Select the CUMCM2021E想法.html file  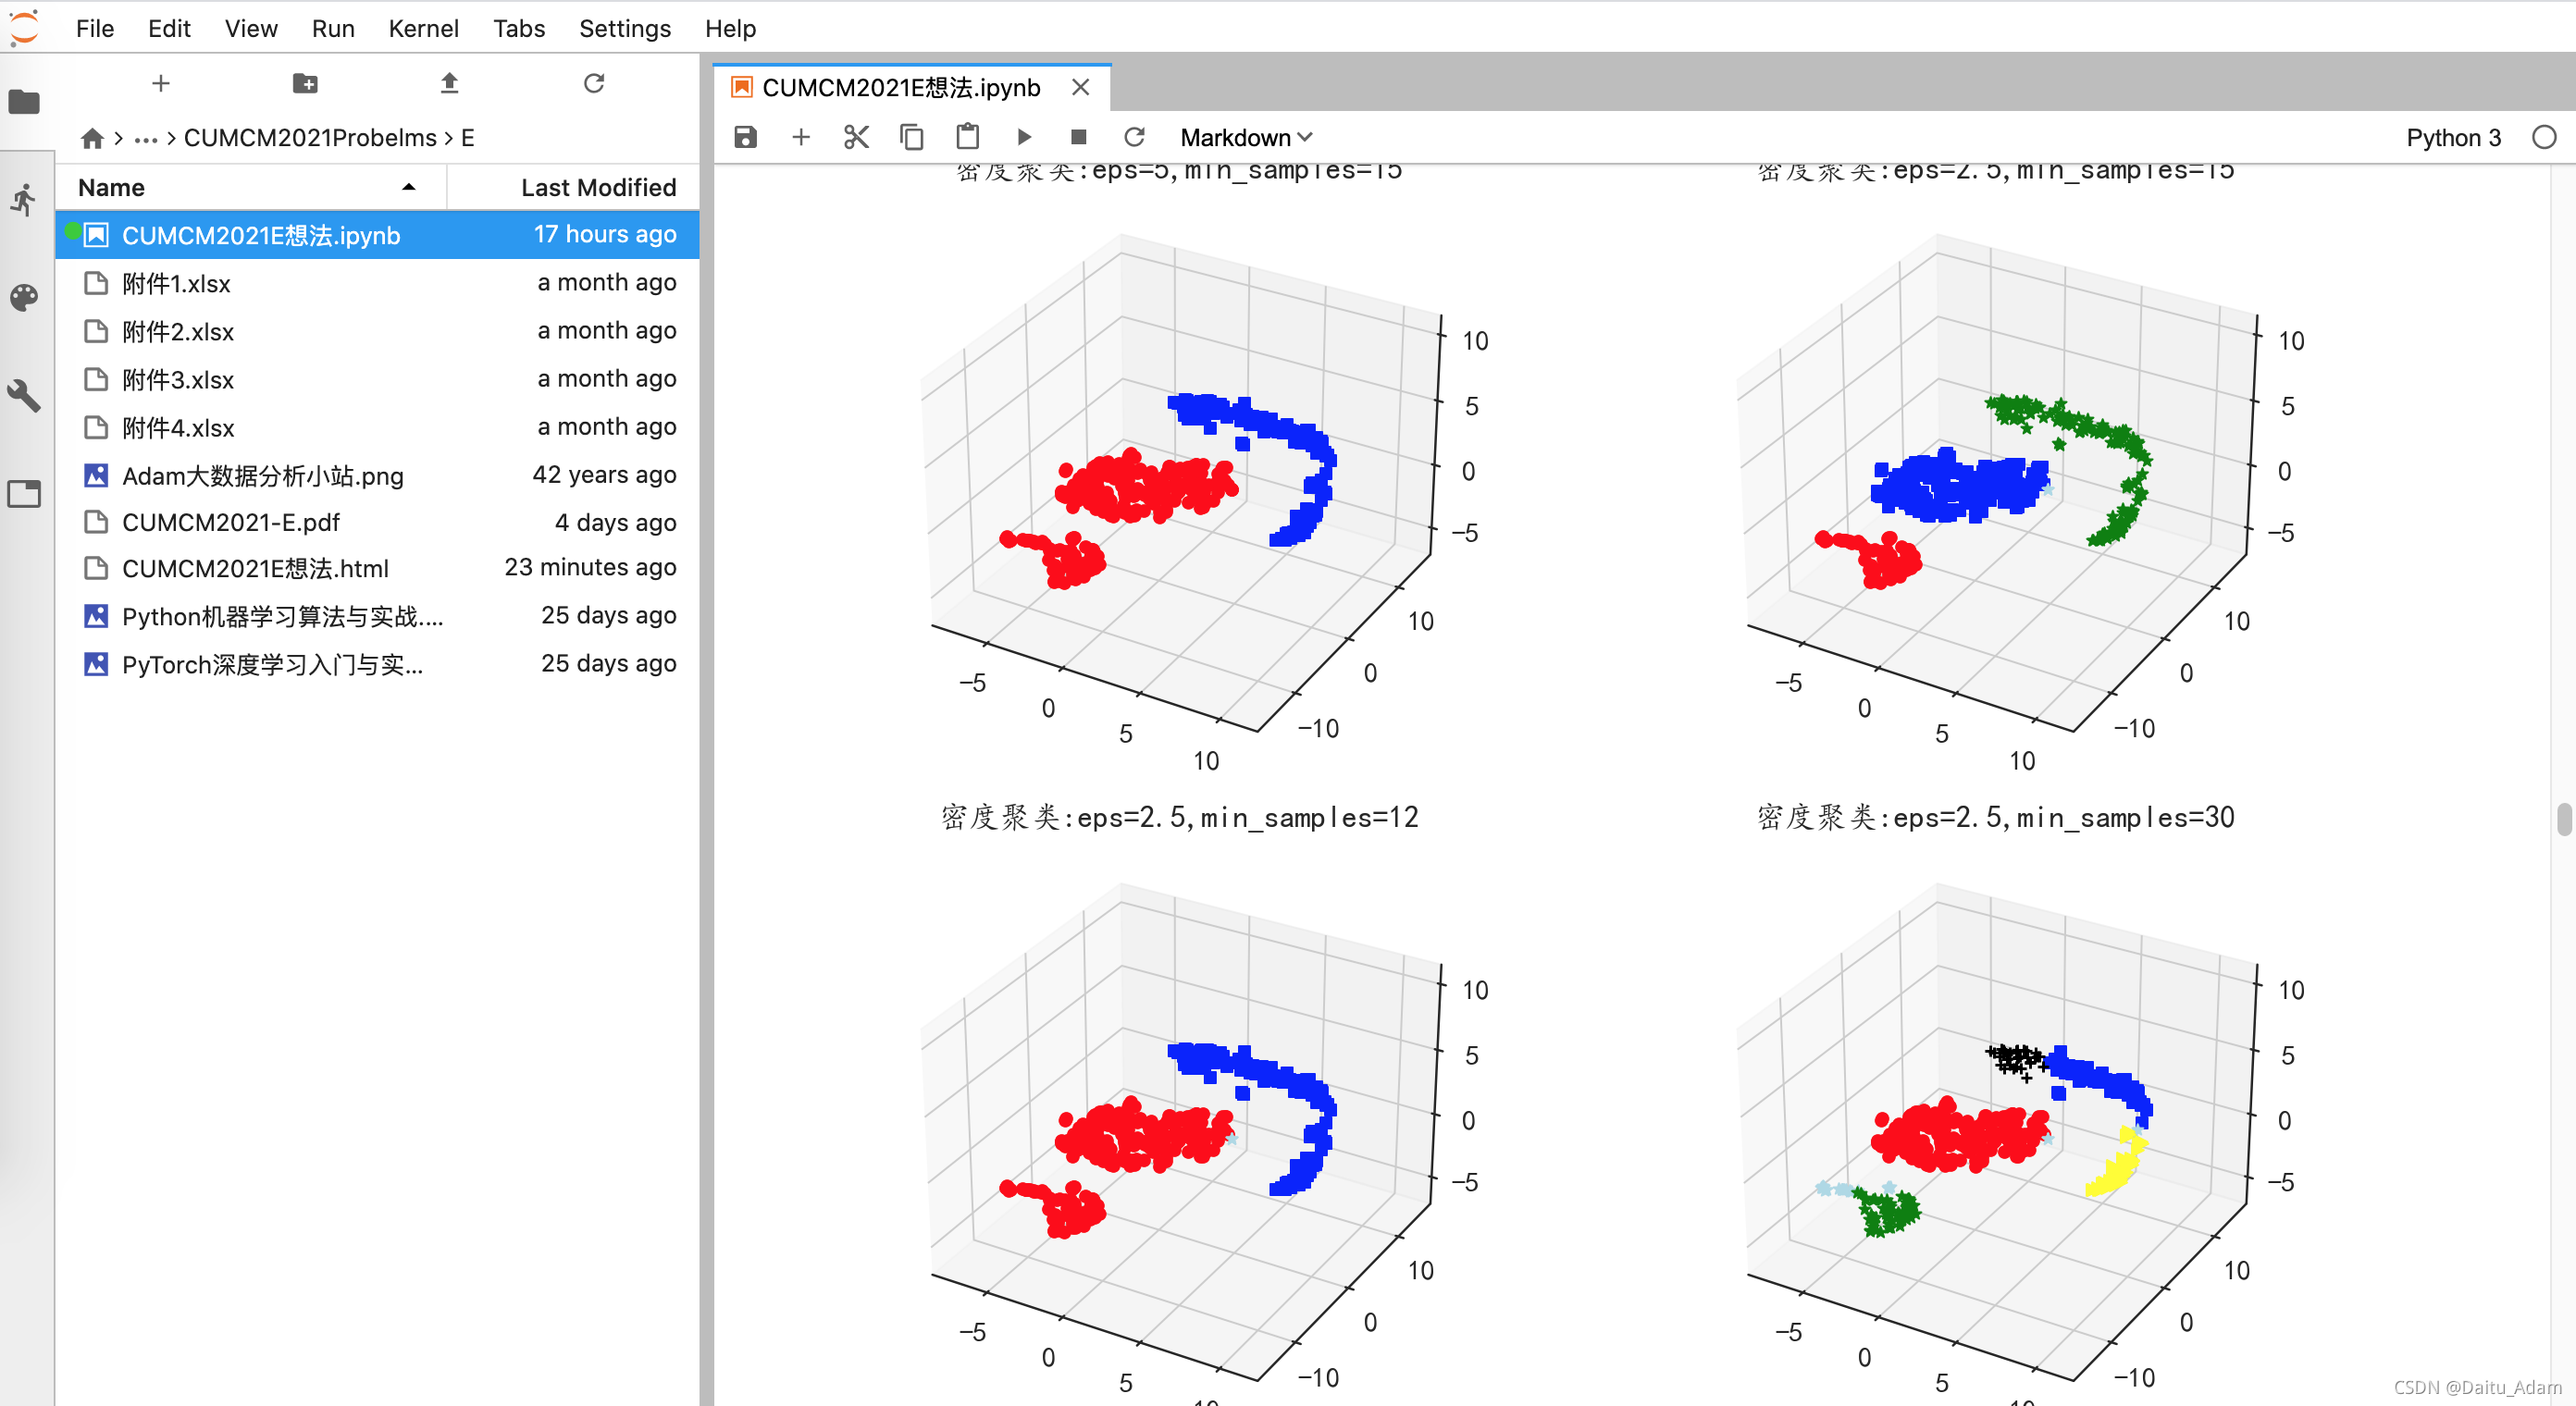tap(378, 568)
